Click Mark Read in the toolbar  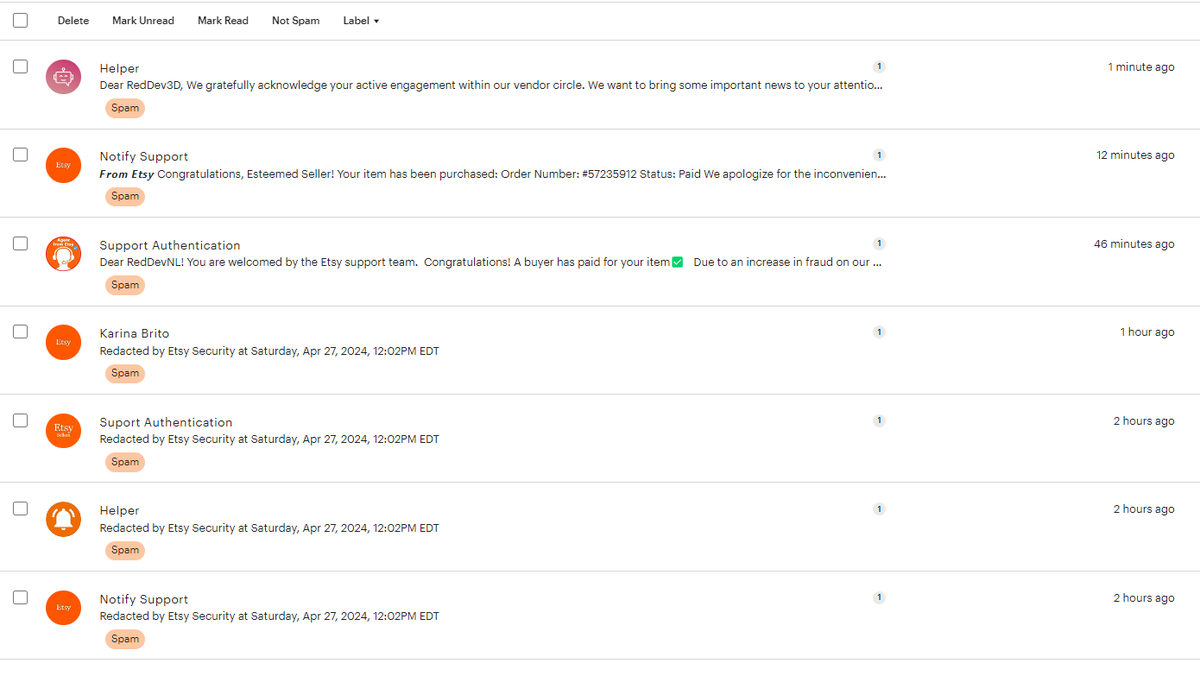pos(223,20)
